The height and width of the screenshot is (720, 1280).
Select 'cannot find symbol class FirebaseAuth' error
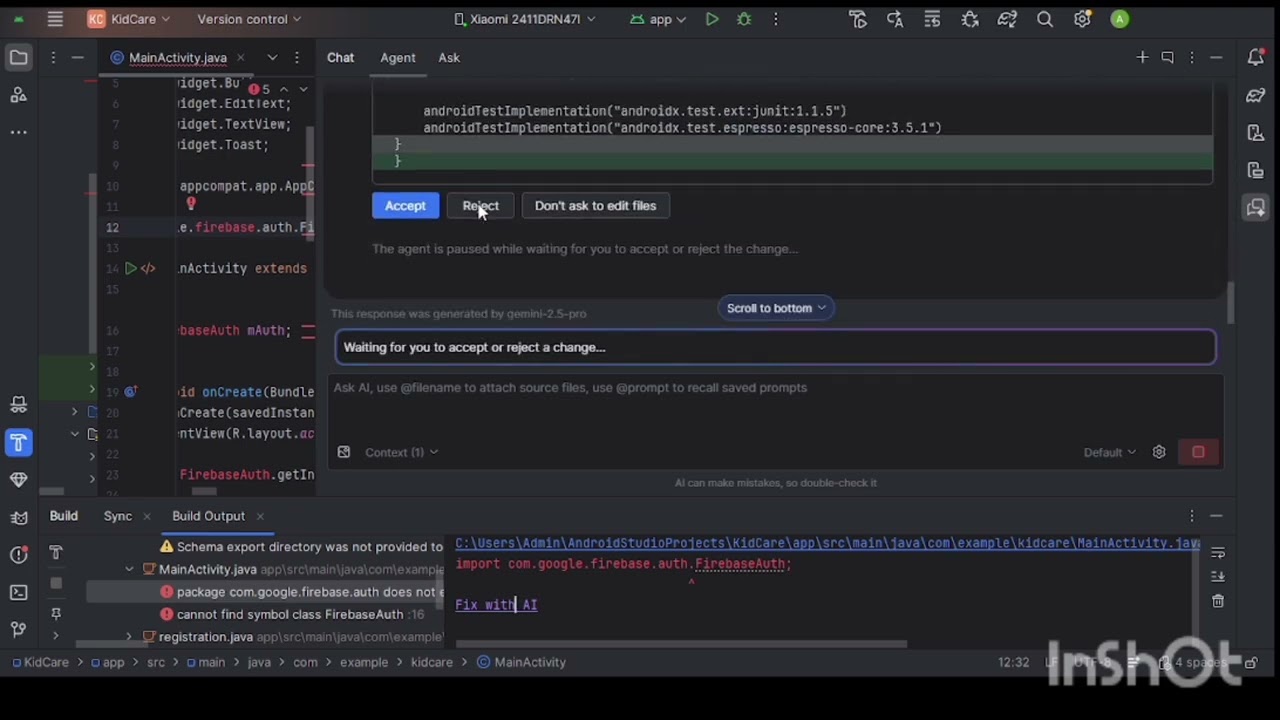(x=292, y=614)
